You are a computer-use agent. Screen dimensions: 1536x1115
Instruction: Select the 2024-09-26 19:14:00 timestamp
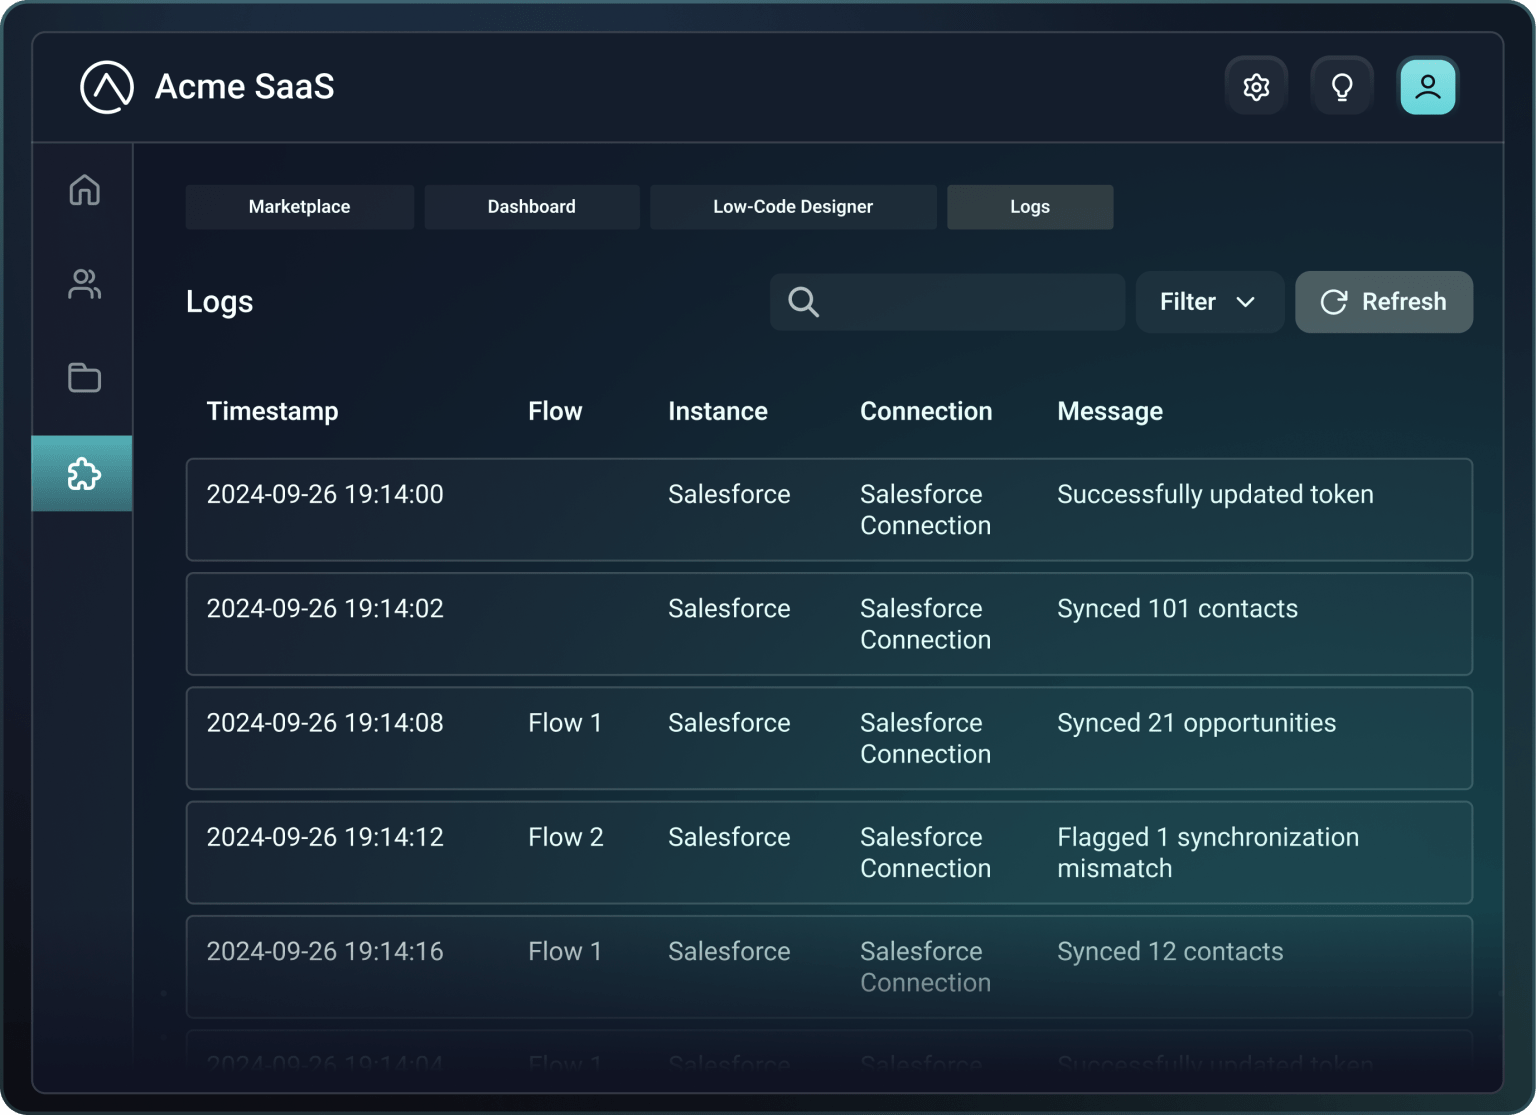coord(325,494)
